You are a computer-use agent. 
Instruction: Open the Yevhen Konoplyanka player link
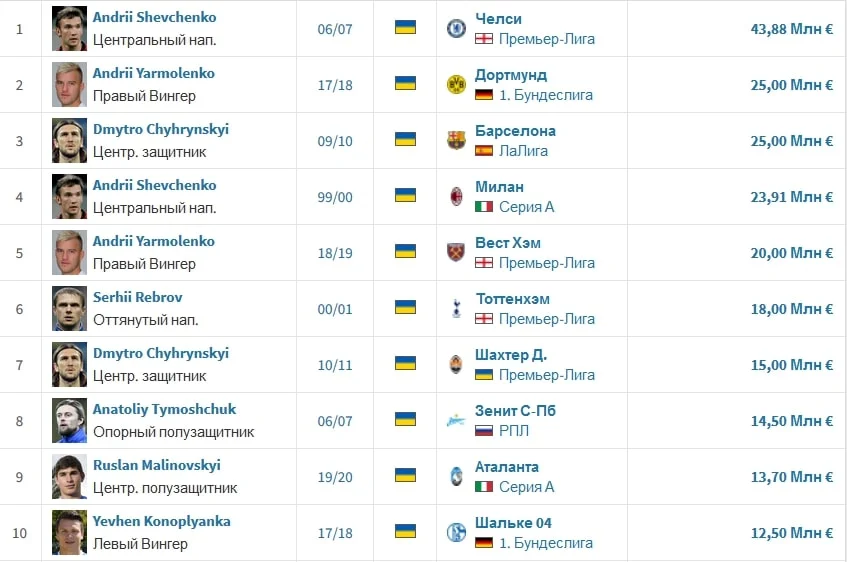[x=161, y=521]
